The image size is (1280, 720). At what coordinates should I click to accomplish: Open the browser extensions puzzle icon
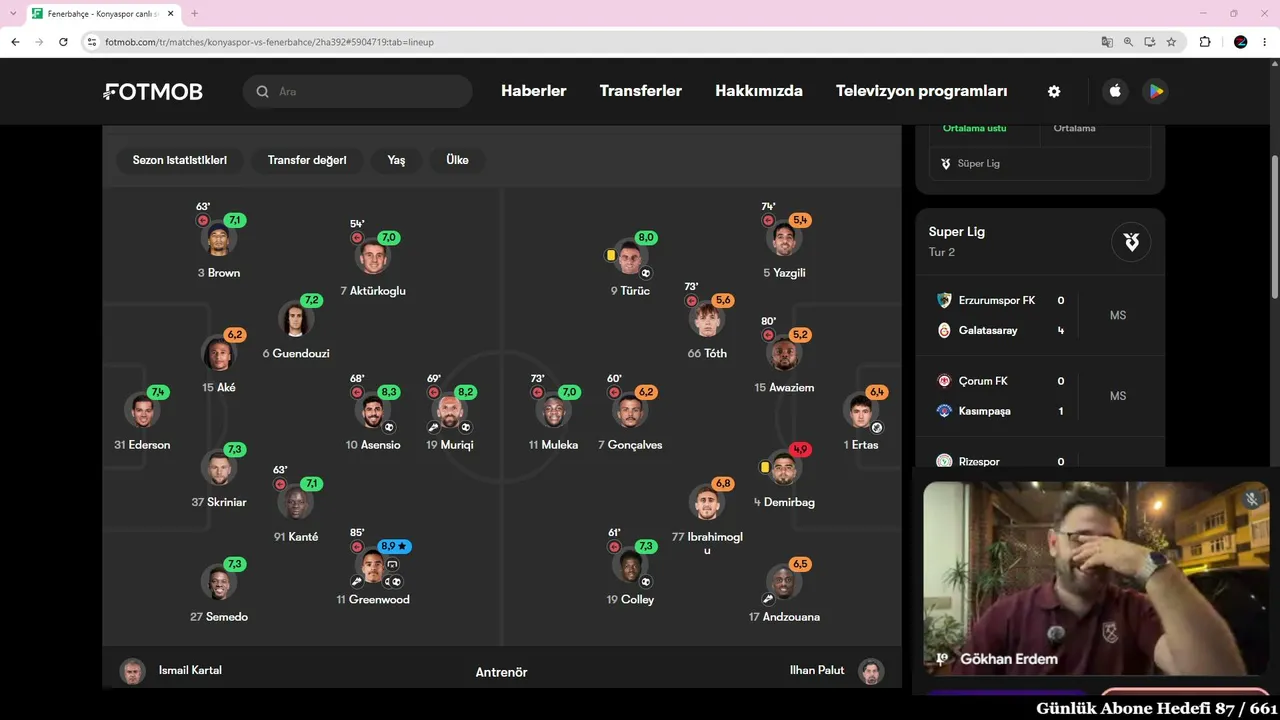1205,42
